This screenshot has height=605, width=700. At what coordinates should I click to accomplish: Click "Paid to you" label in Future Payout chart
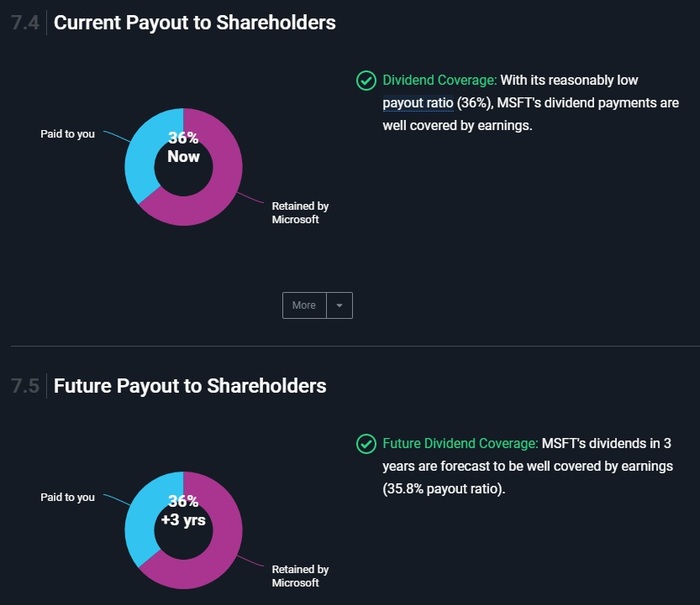(68, 497)
